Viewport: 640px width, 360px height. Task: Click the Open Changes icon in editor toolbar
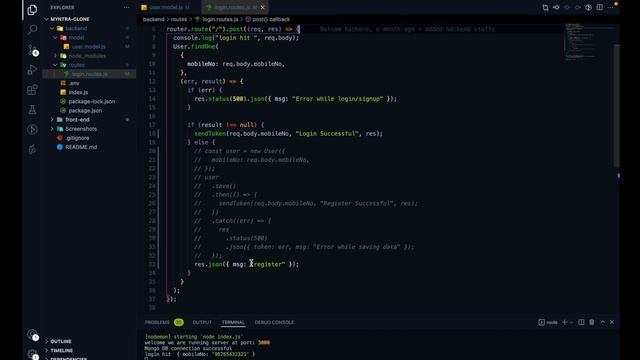(545, 7)
